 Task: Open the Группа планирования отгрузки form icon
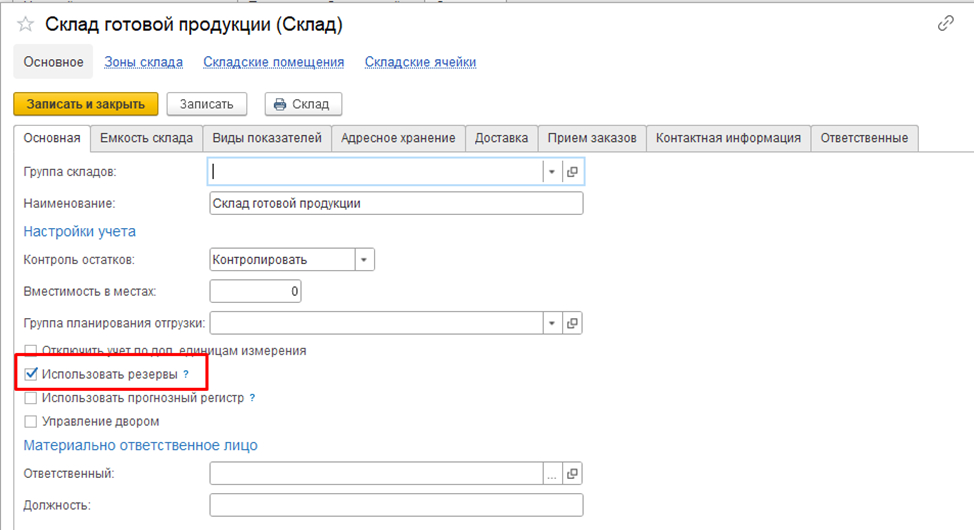(x=573, y=323)
